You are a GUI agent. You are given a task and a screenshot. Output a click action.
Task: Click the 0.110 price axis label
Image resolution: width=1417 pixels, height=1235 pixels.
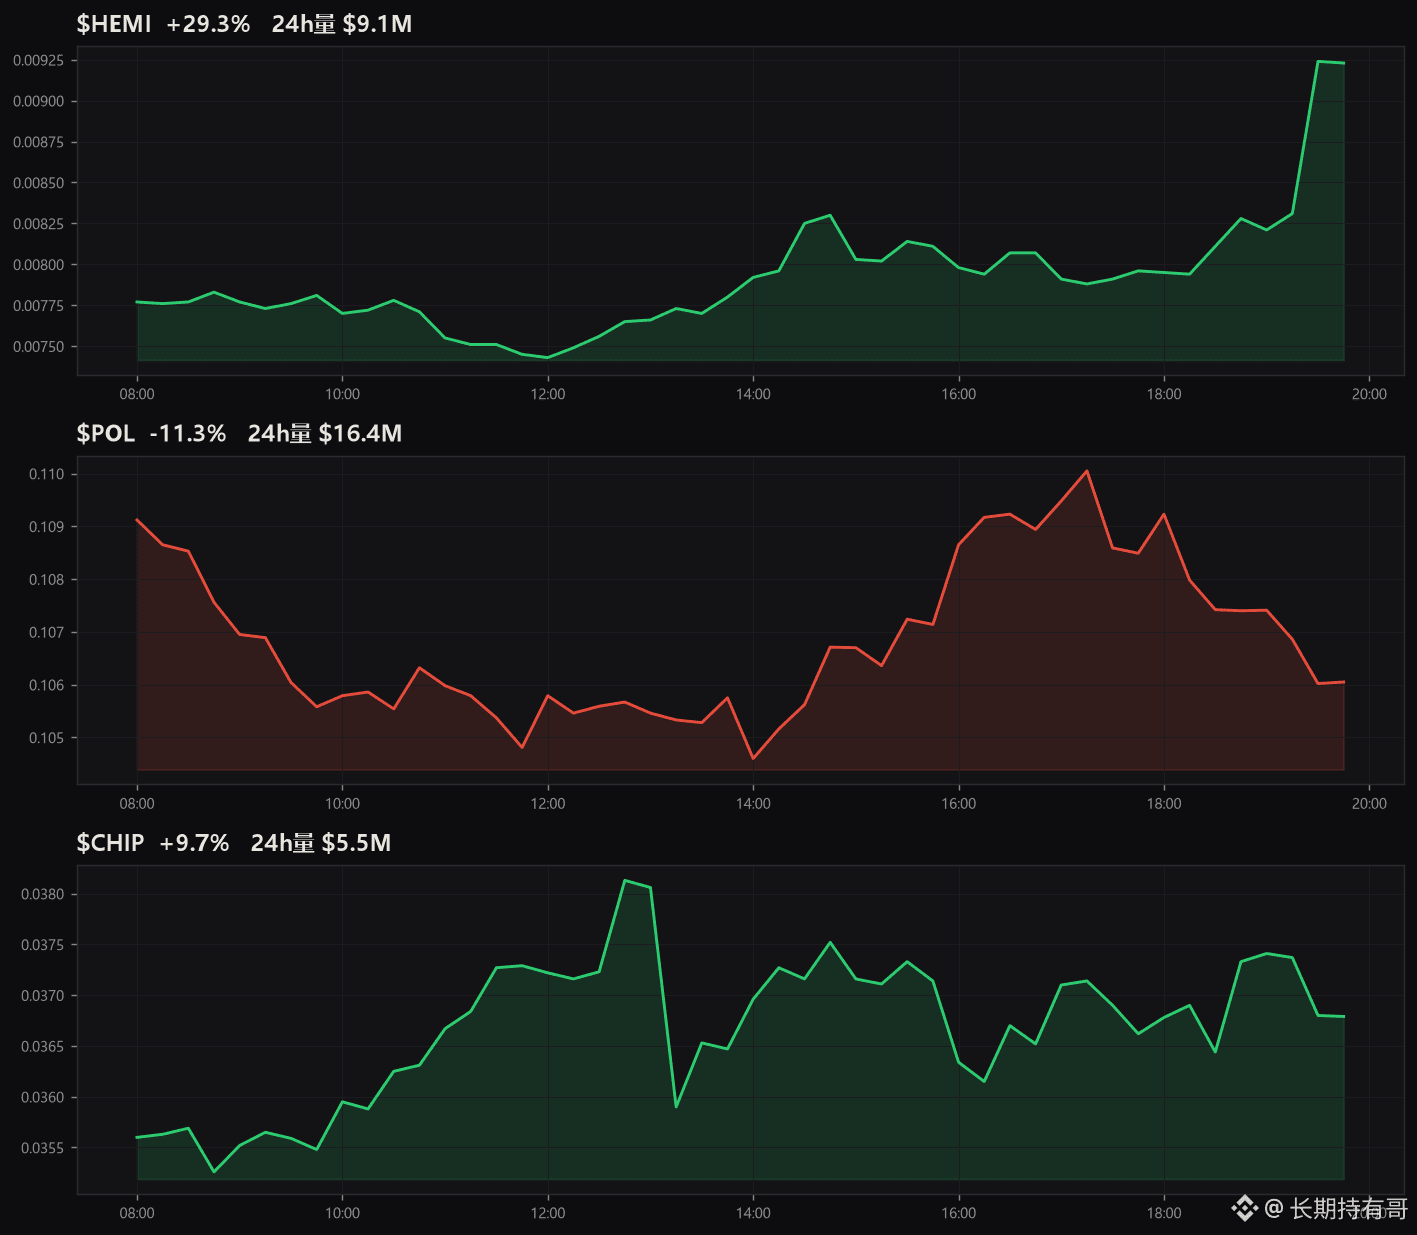click(46, 474)
